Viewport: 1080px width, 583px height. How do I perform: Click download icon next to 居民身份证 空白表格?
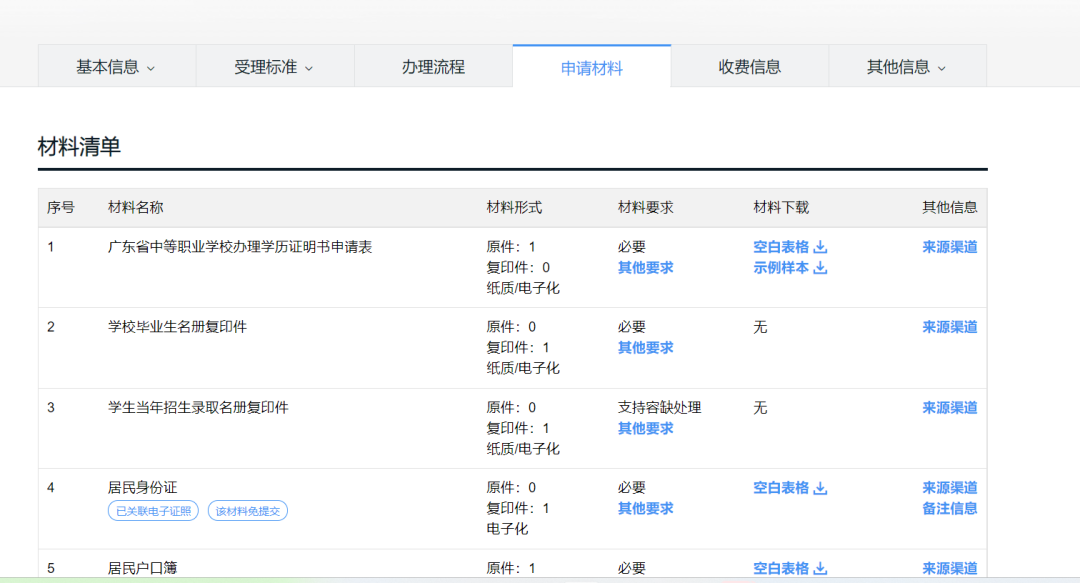click(x=820, y=488)
